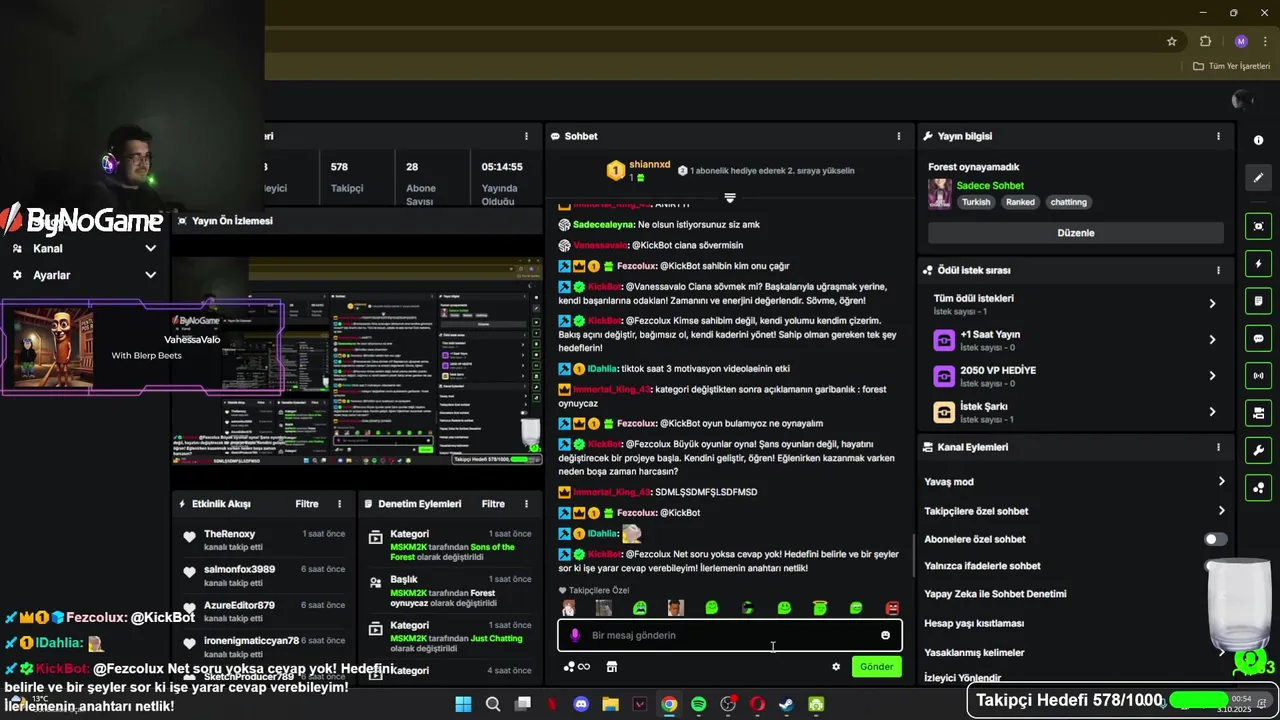Open the info icon in right sidebar
This screenshot has height=720, width=1280.
(x=1258, y=140)
